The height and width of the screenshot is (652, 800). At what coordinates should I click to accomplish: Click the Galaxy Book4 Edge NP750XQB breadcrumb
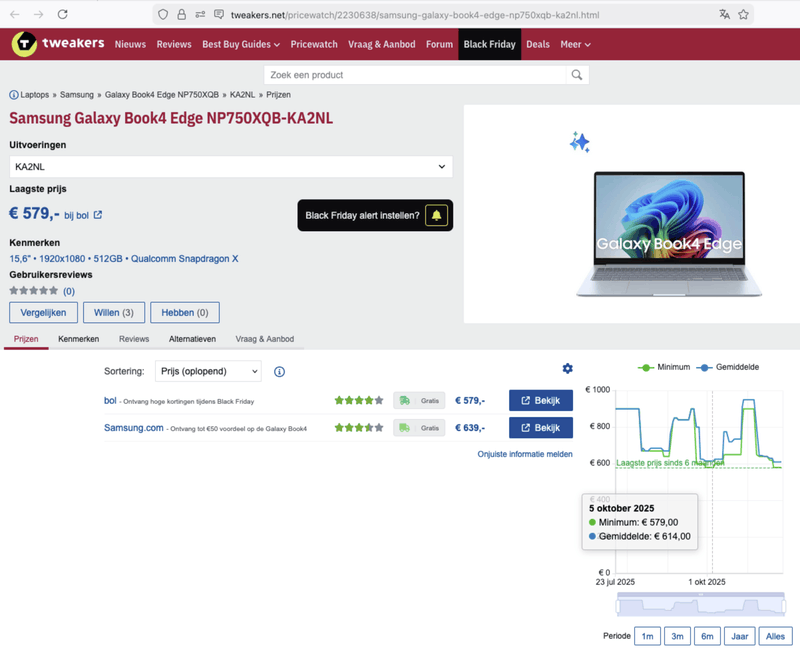point(162,95)
